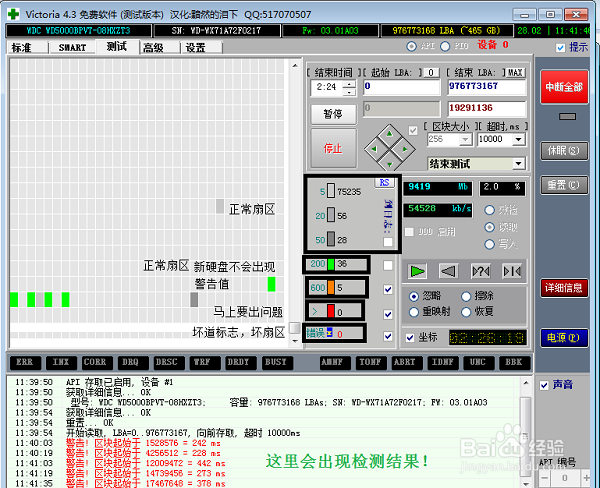The height and width of the screenshot is (488, 600).
Task: Click the right arrow on the diamond pad
Action: pos(403,150)
